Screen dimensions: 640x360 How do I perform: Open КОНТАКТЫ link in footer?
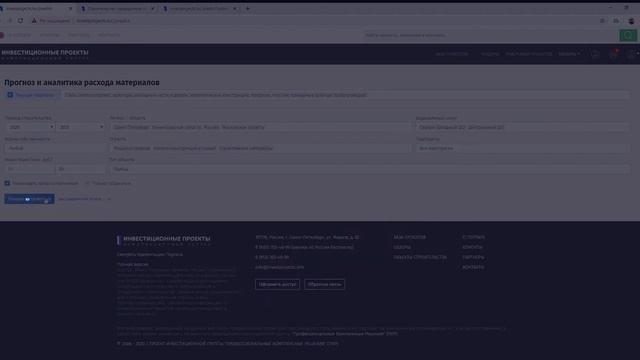[x=473, y=267]
